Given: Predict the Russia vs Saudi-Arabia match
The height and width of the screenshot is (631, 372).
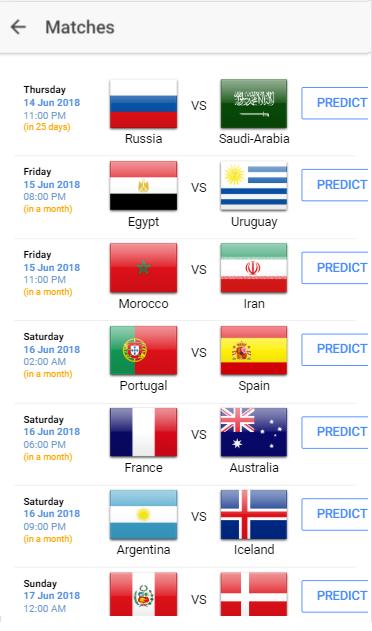Looking at the screenshot, I should (336, 103).
